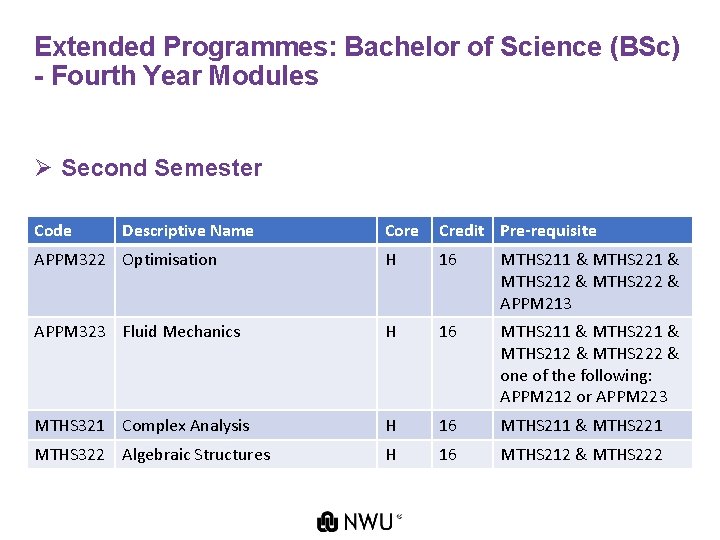
Task: Click the MTHS321 code cell
Action: (x=71, y=425)
